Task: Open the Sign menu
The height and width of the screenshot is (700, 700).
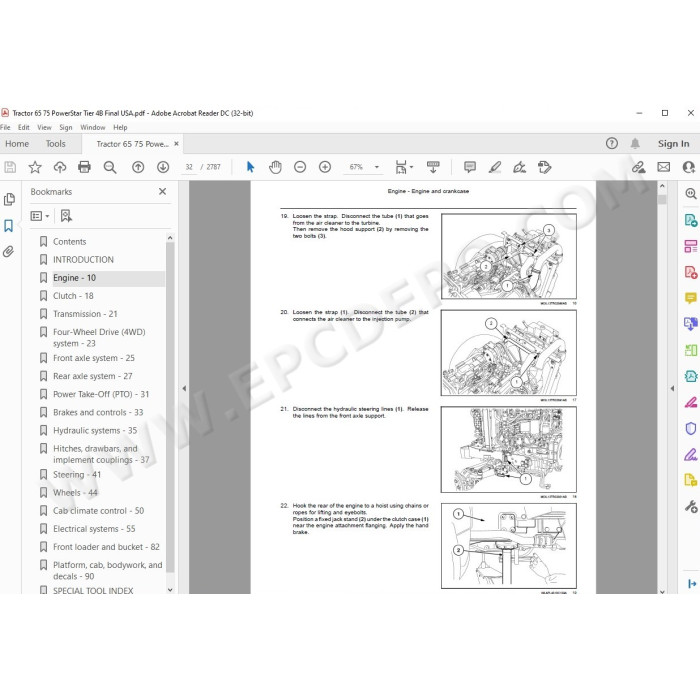Action: coord(66,128)
